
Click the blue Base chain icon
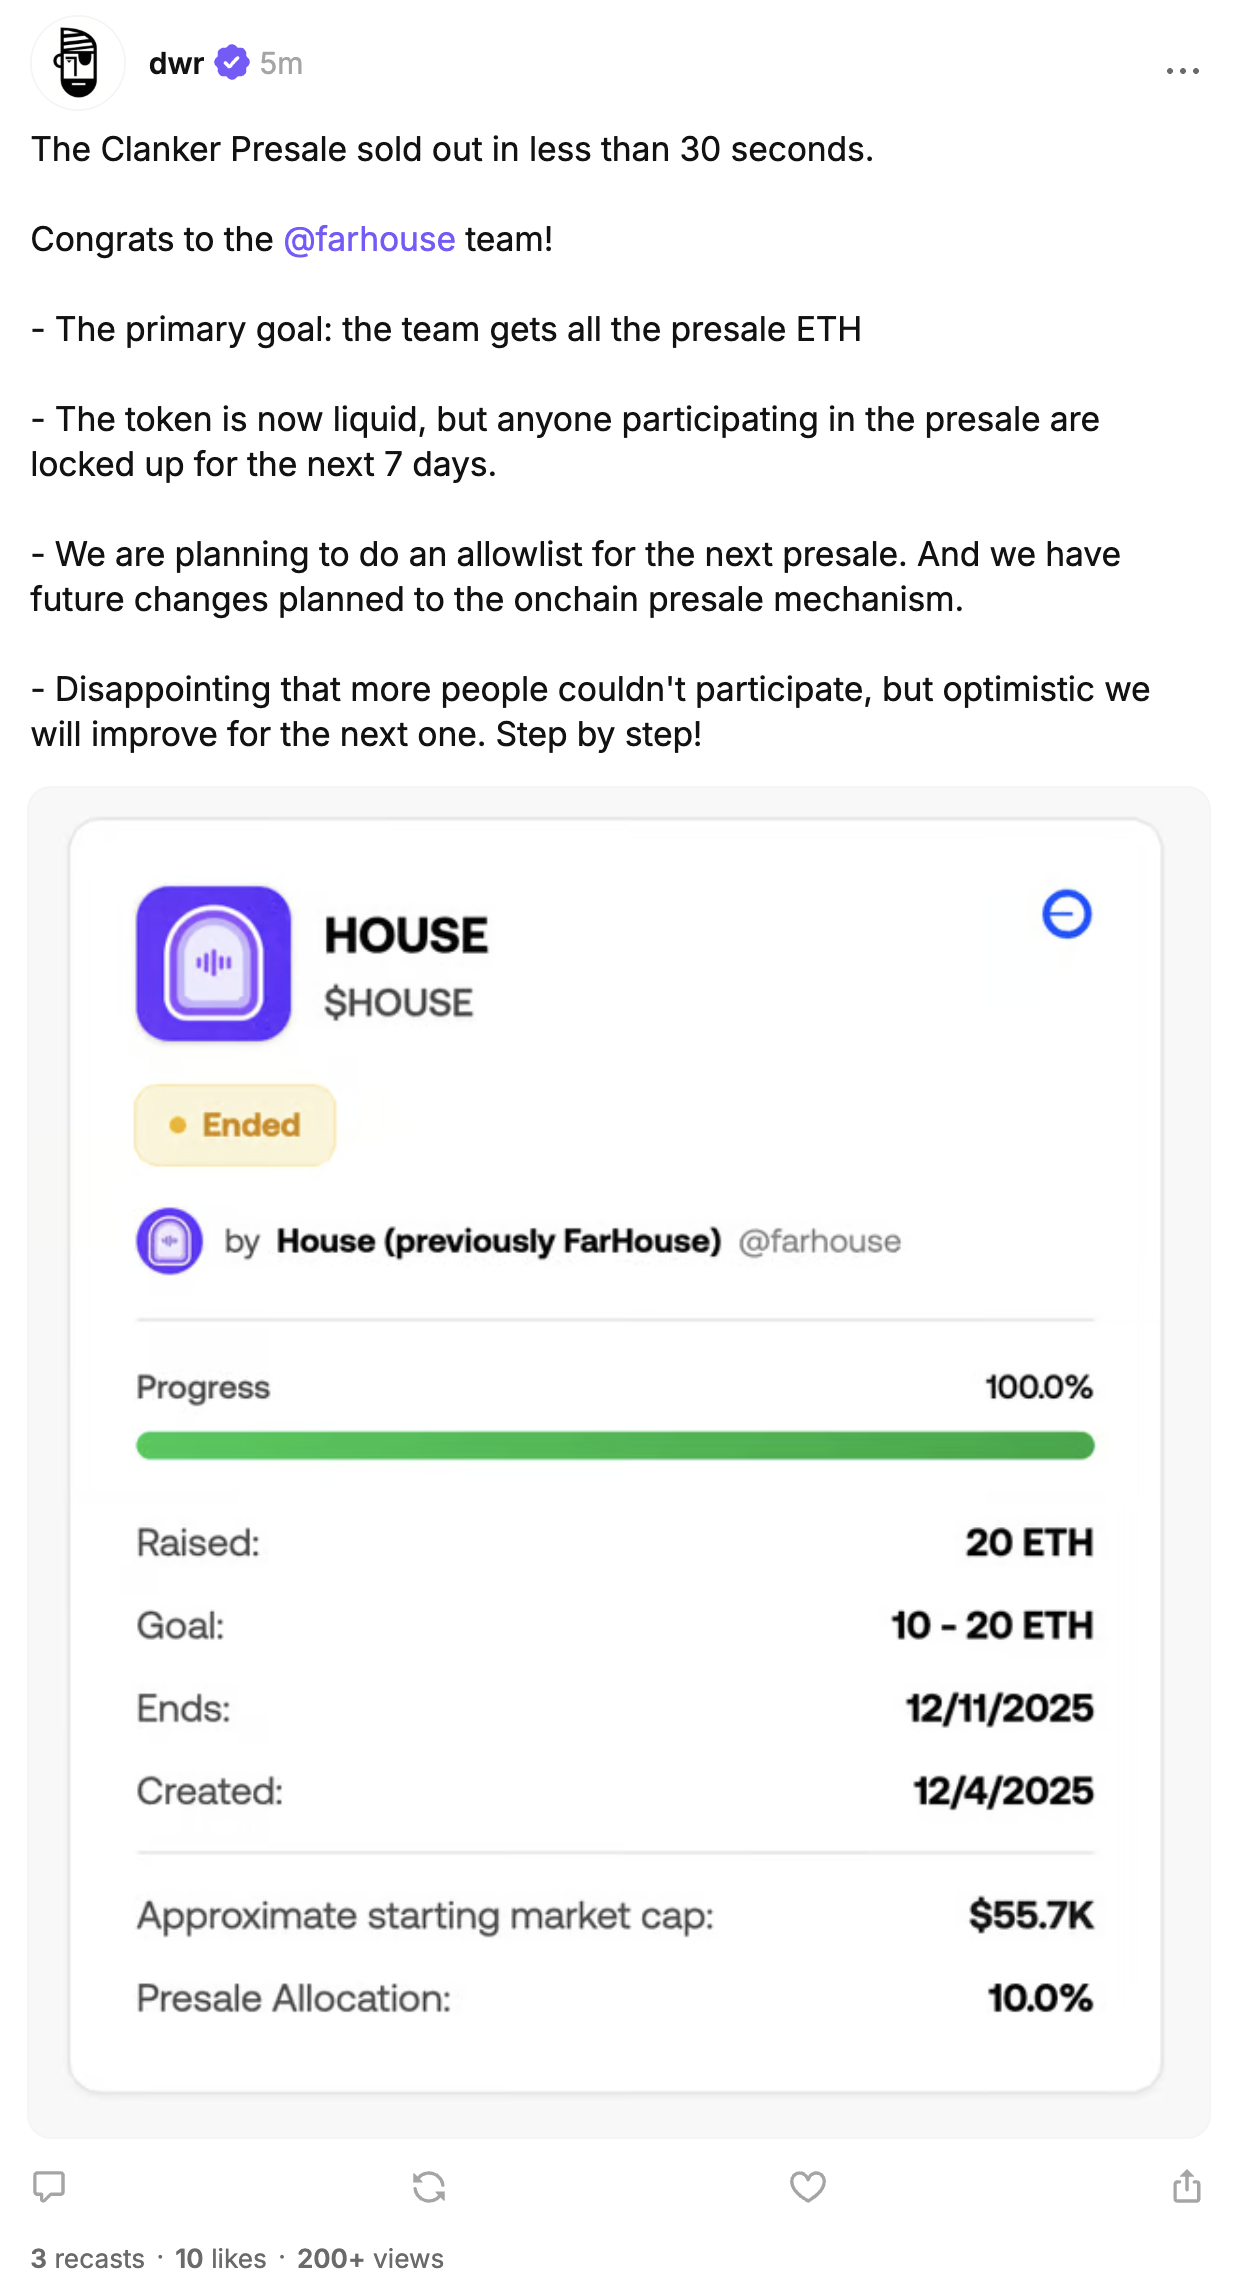pos(1066,914)
